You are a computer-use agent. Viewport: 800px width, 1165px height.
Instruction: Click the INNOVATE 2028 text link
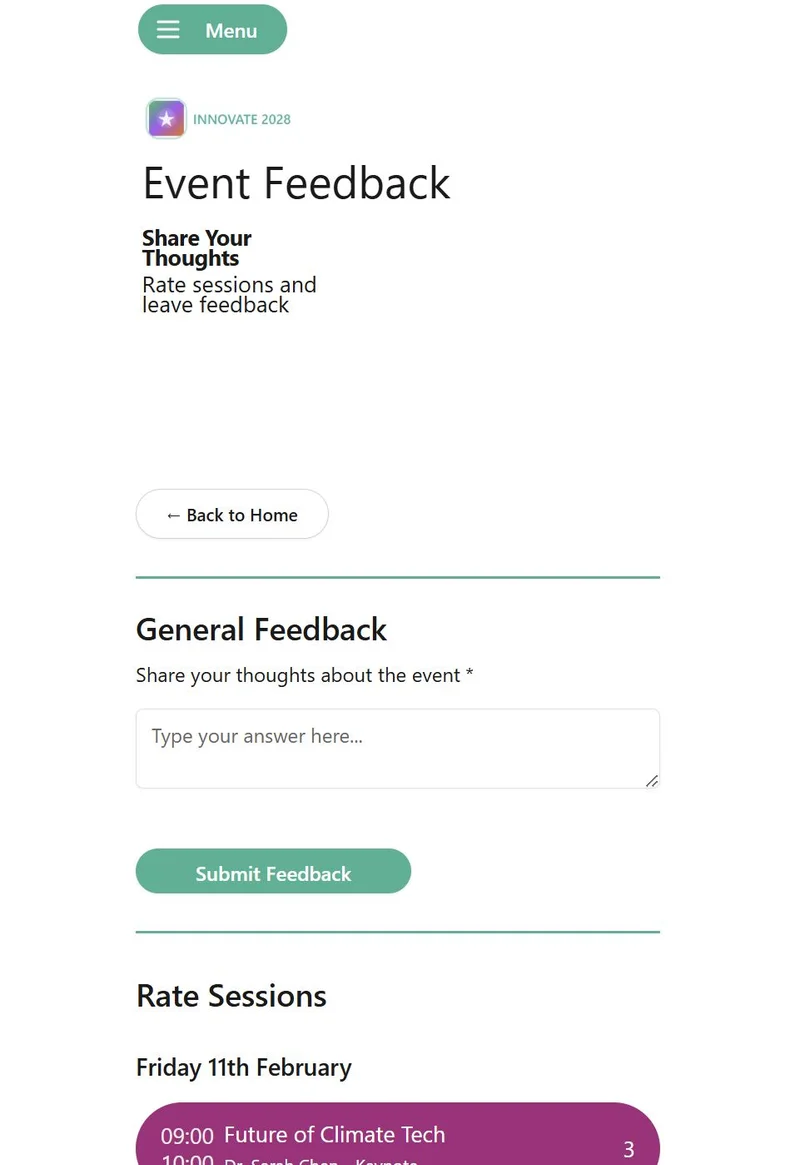click(x=242, y=119)
